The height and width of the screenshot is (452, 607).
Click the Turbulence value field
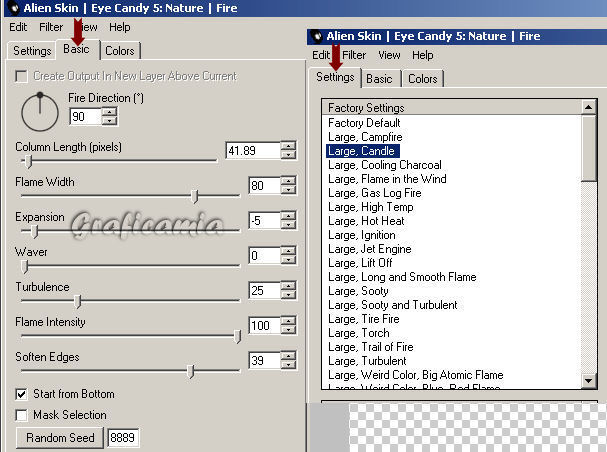pyautogui.click(x=264, y=291)
